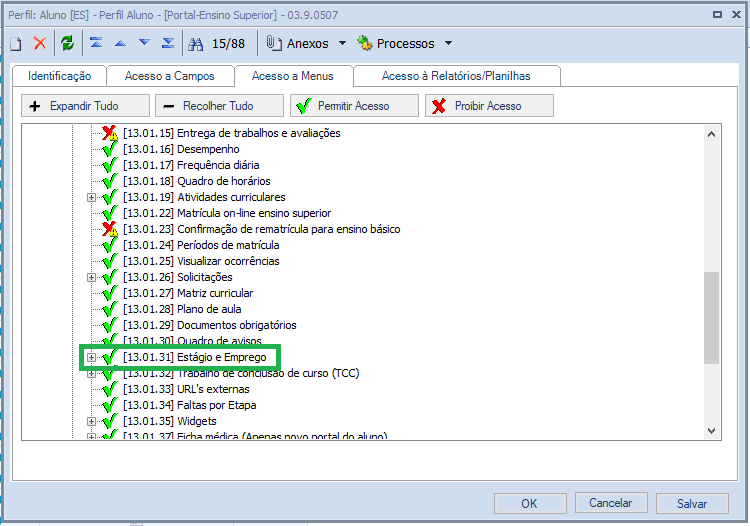Toggle red X on Confirmação de rematrícula
Image resolution: width=750 pixels, height=526 pixels.
[x=110, y=229]
